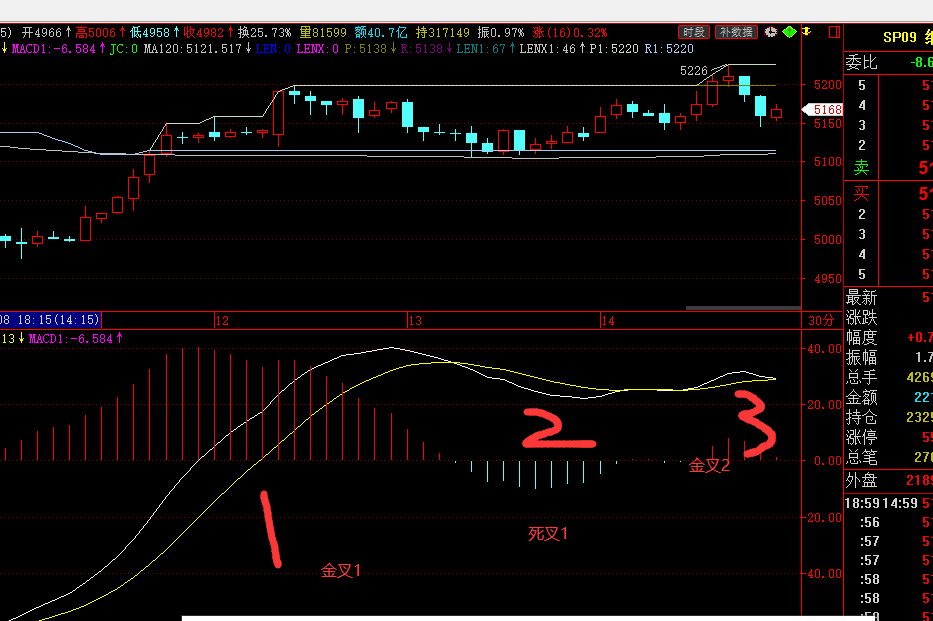Click the 总笔 label in quote panel
This screenshot has width=933, height=621.
click(861, 457)
